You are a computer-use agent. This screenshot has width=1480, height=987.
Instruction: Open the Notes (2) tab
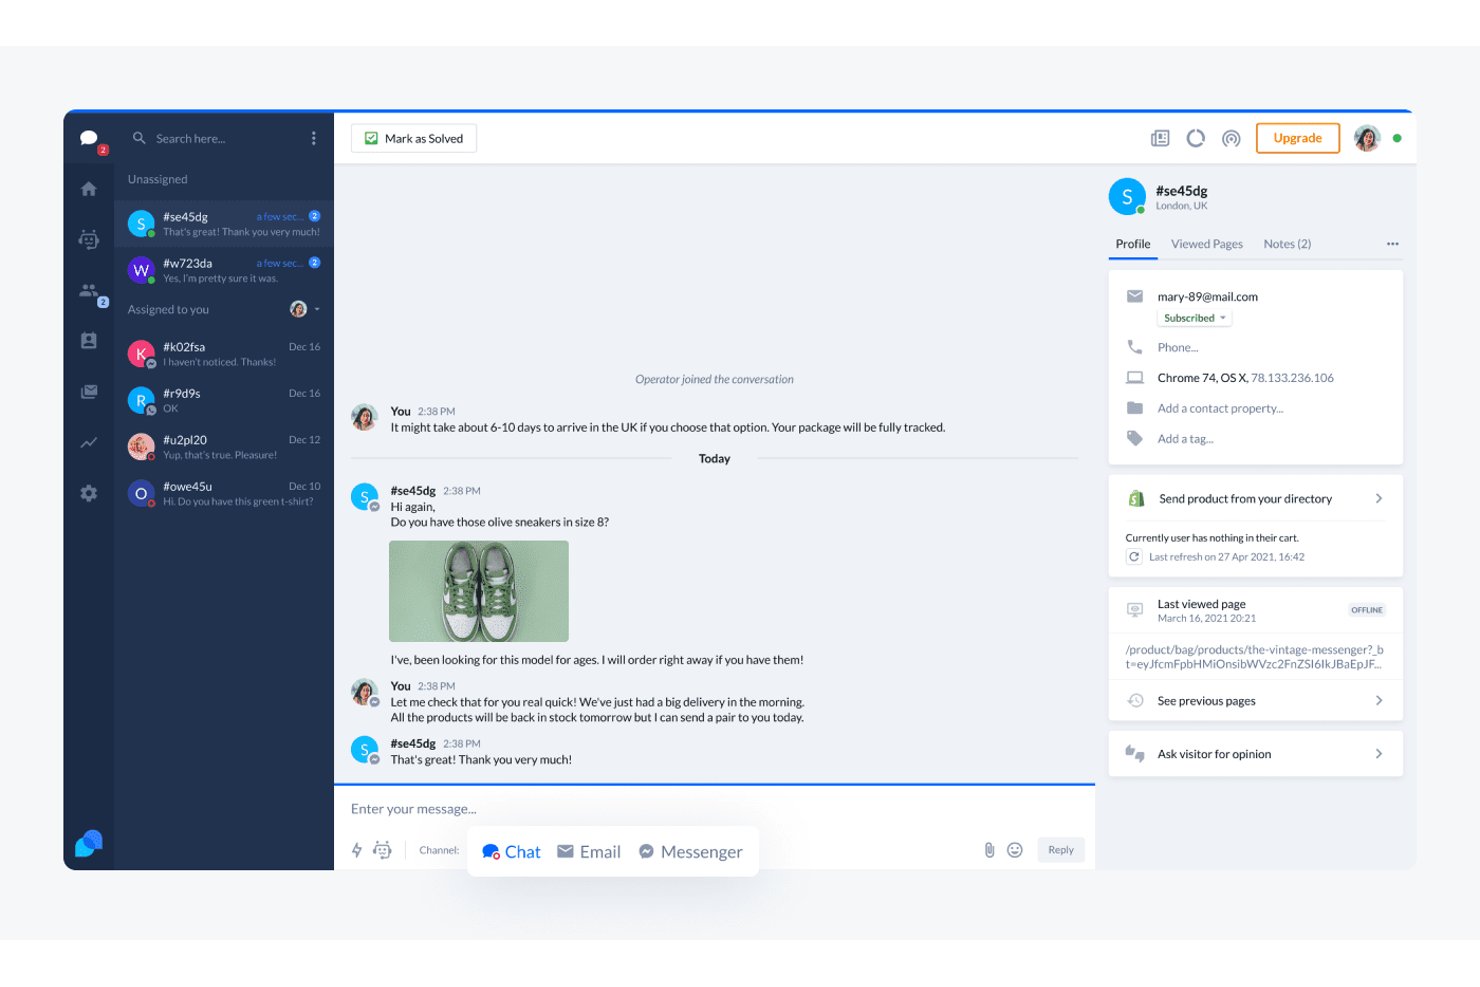(1287, 244)
